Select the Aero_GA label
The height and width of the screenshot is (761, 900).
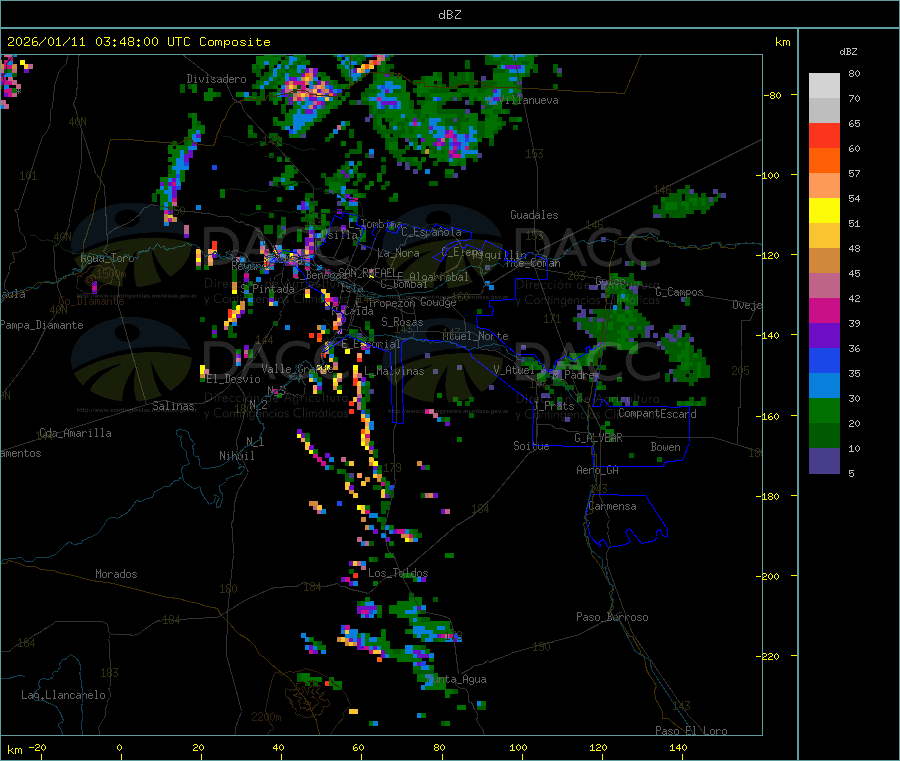pyautogui.click(x=598, y=470)
